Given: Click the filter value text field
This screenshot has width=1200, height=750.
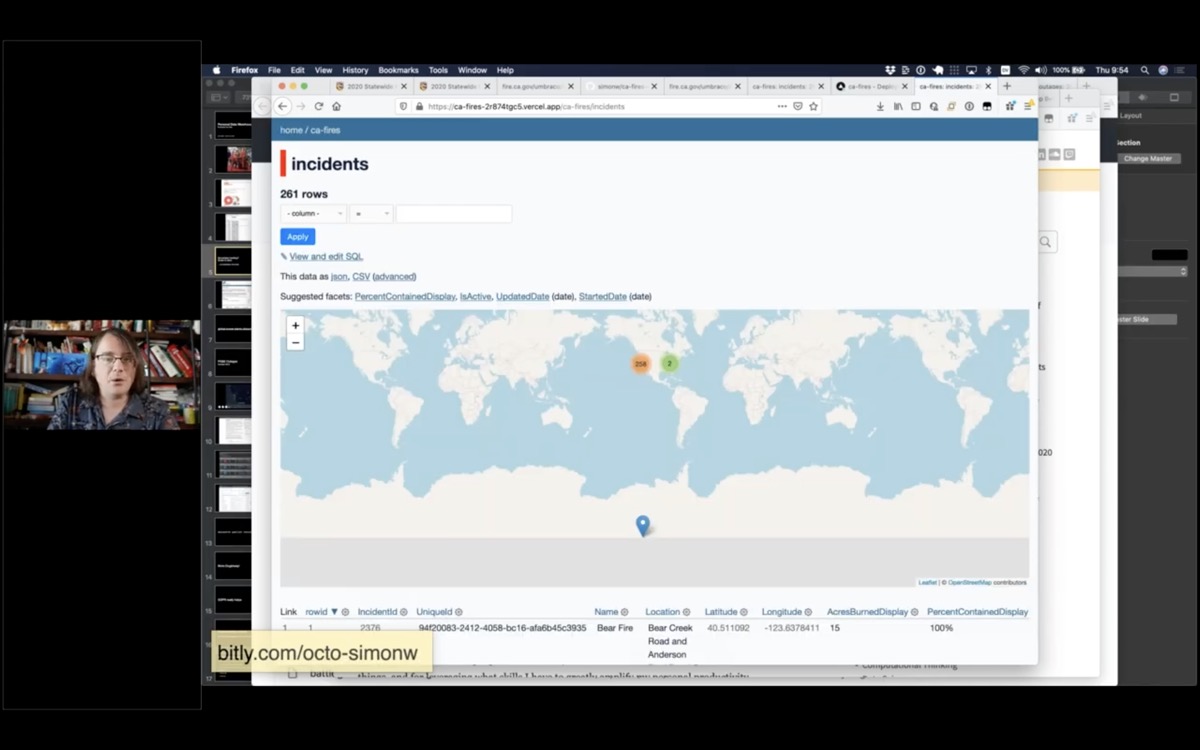Looking at the screenshot, I should pyautogui.click(x=454, y=214).
